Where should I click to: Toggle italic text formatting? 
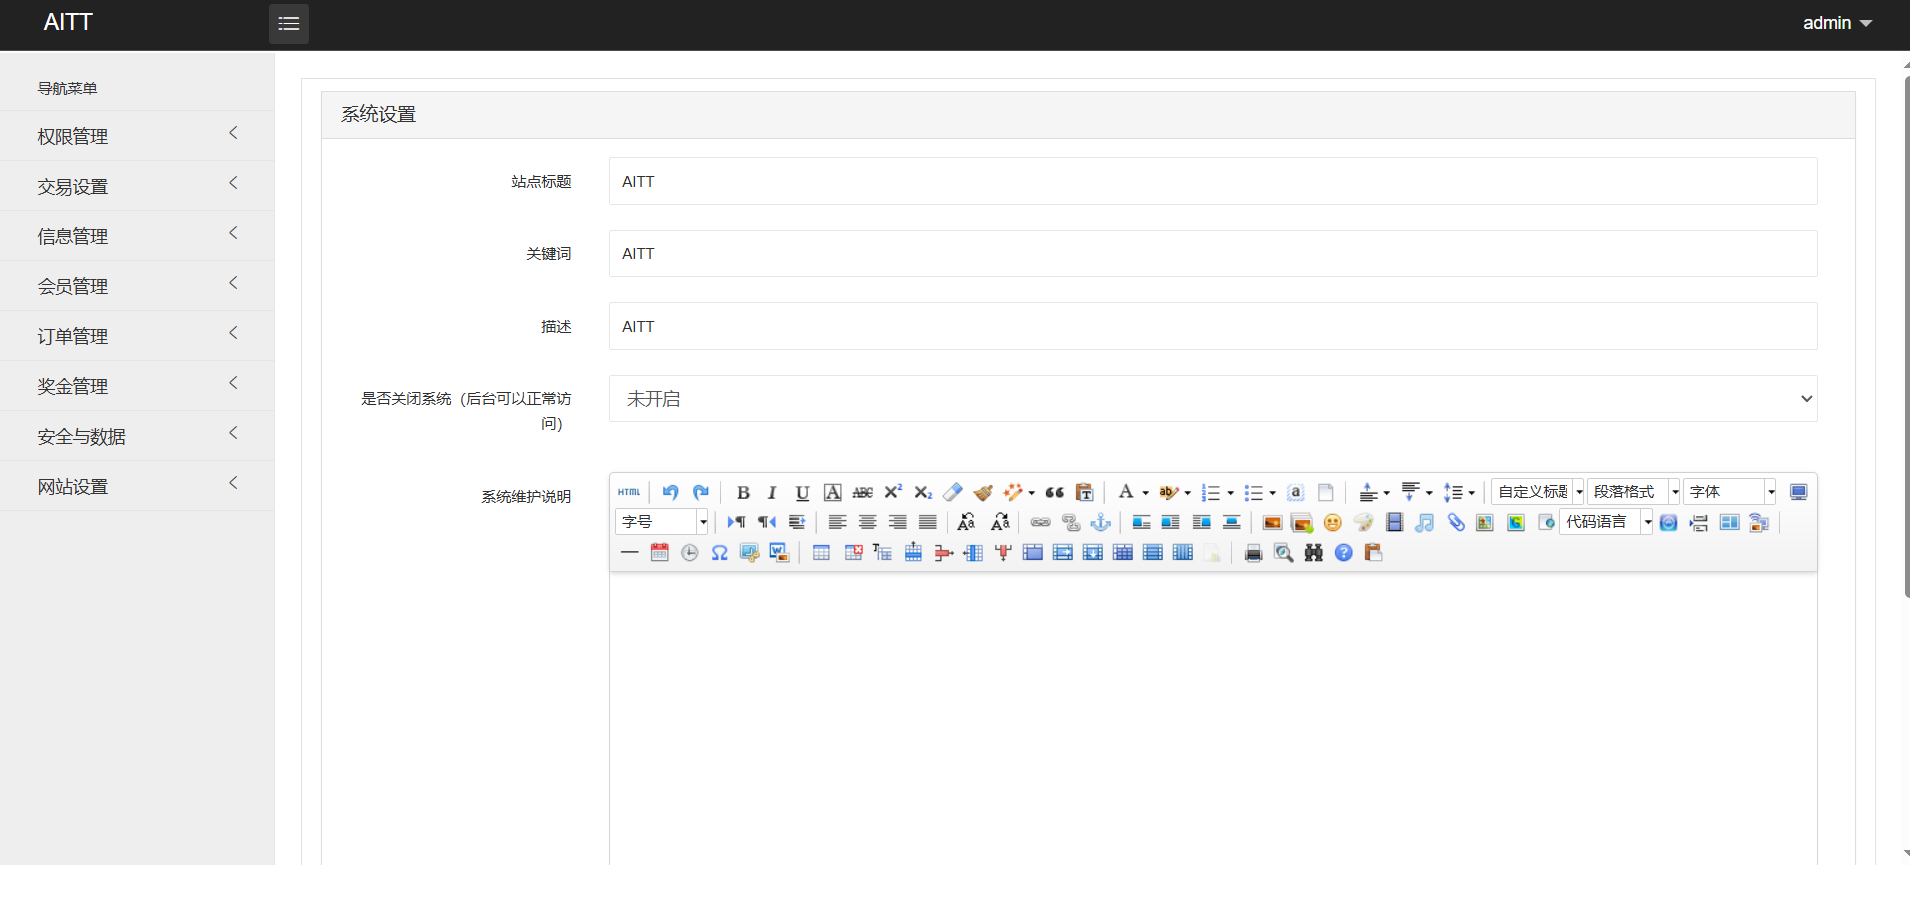click(x=772, y=492)
